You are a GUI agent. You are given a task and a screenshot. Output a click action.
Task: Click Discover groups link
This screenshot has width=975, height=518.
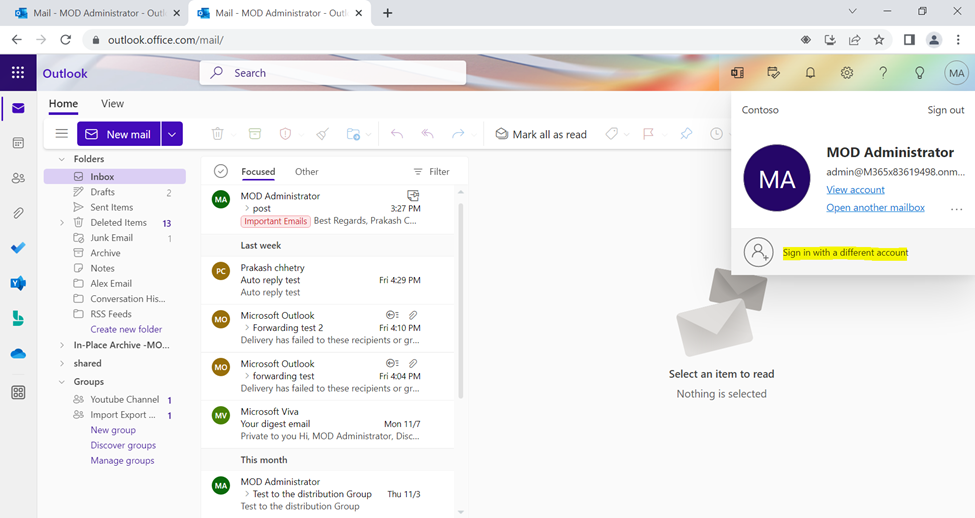click(x=123, y=445)
